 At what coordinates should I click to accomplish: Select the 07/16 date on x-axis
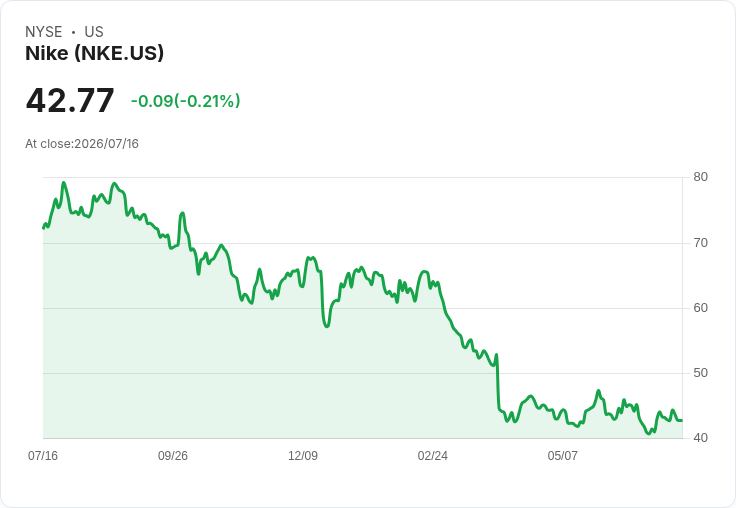click(x=43, y=455)
